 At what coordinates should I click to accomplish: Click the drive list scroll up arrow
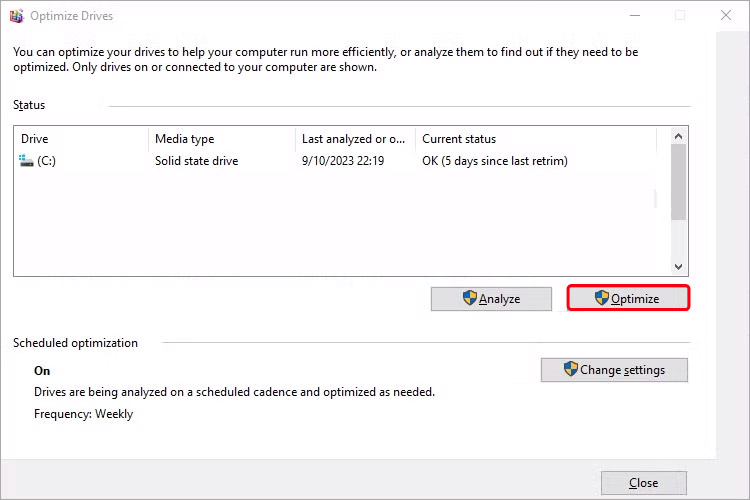point(678,135)
